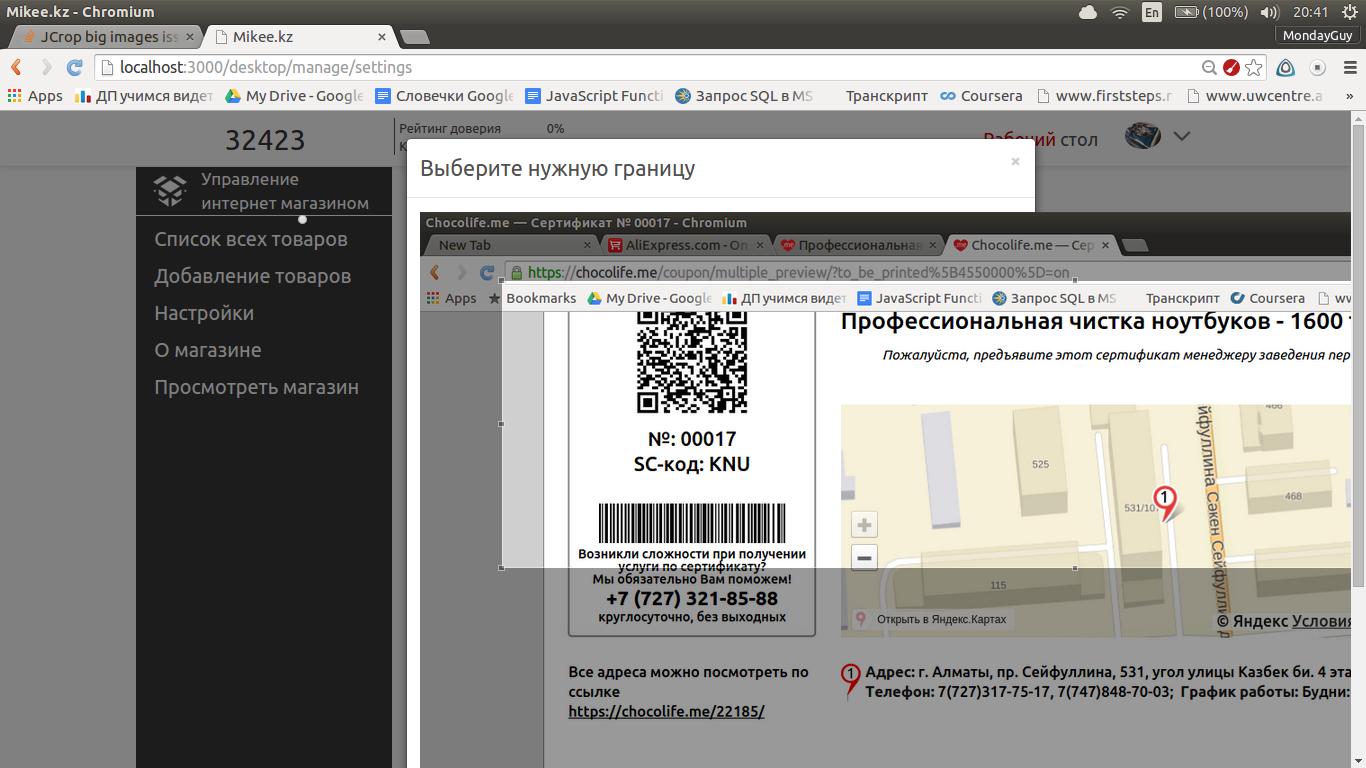
Task: Open the En keyboard layout indicator
Action: [1151, 12]
